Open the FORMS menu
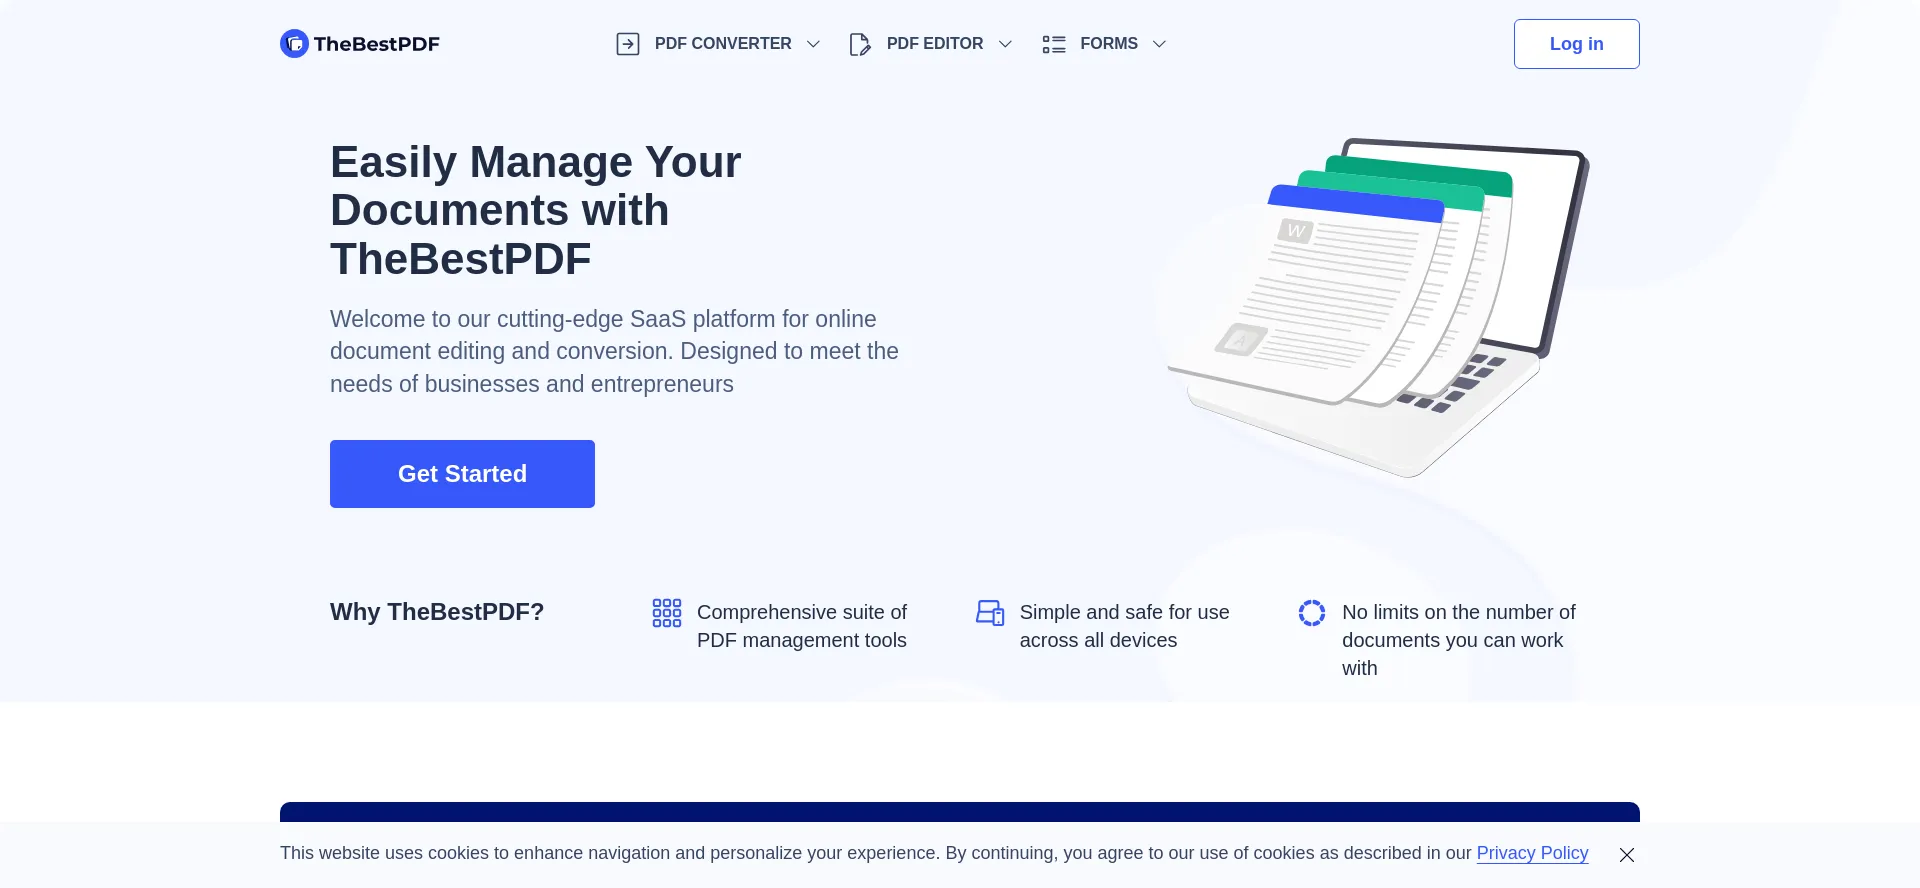 click(x=1109, y=44)
